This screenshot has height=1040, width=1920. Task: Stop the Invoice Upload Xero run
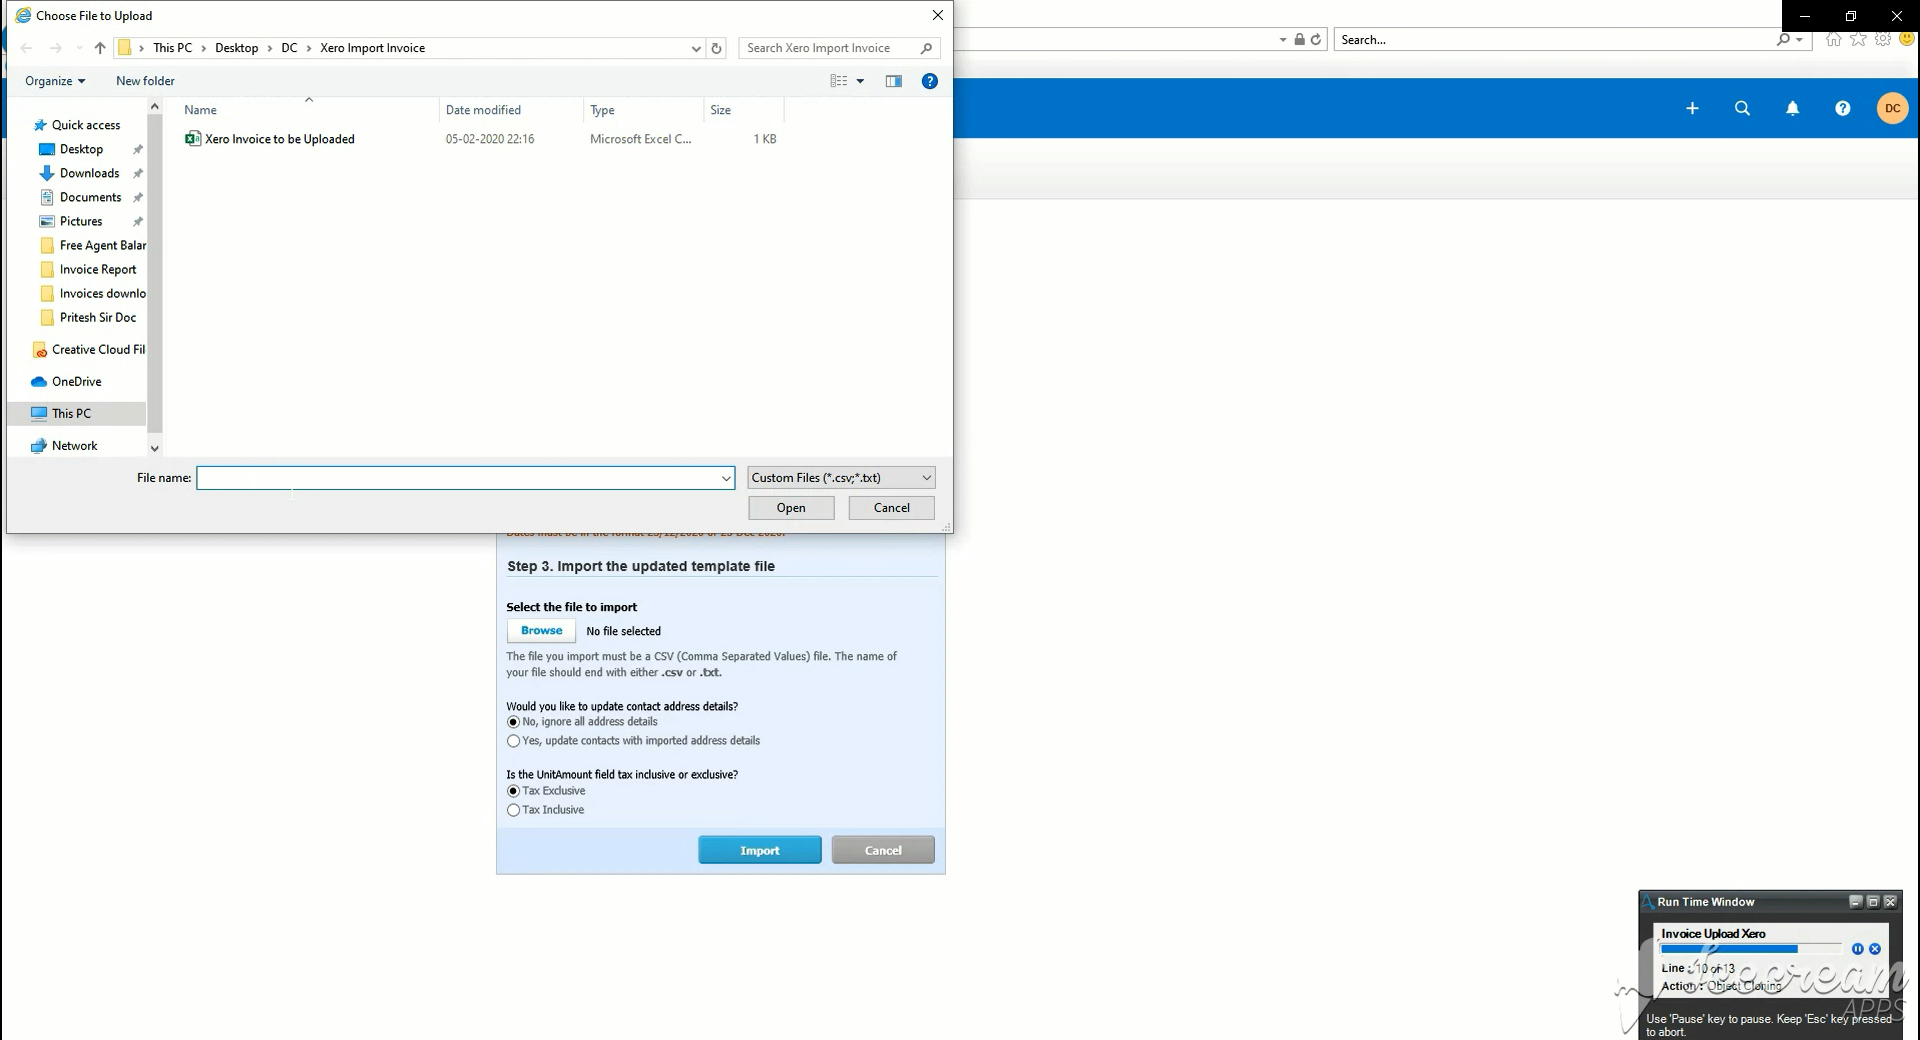click(x=1875, y=949)
